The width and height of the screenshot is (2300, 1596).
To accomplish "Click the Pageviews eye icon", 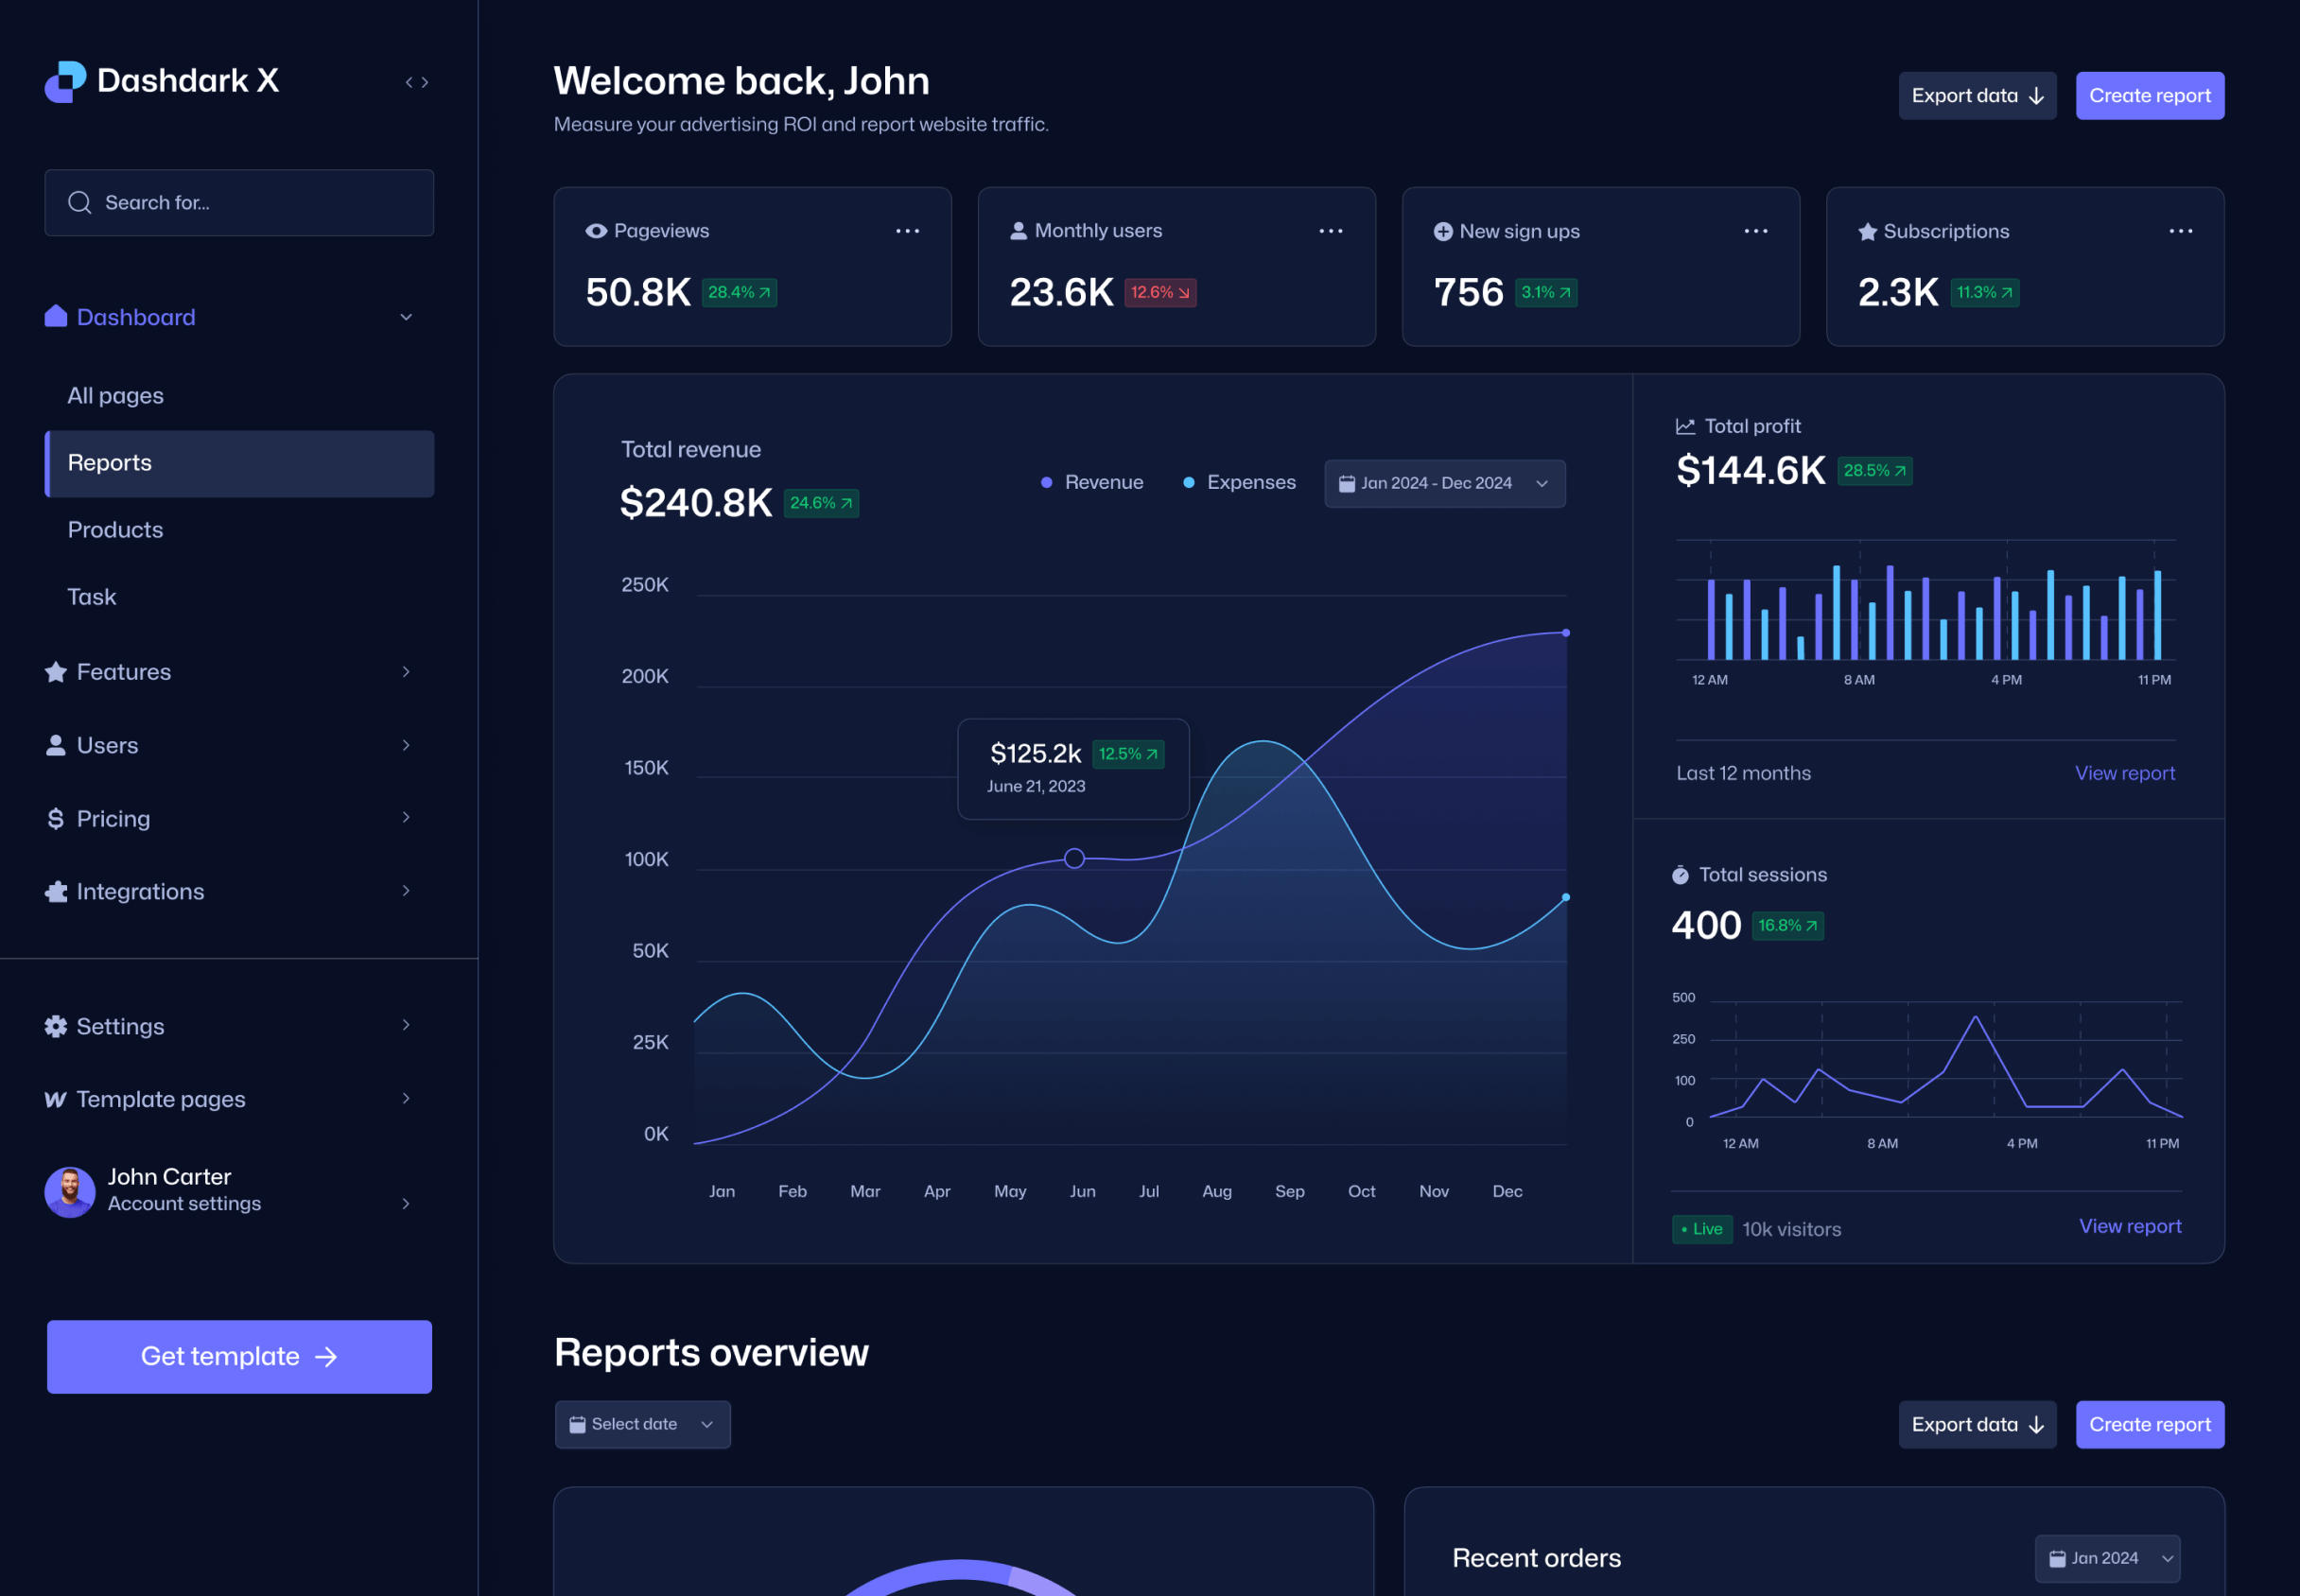I will click(595, 230).
